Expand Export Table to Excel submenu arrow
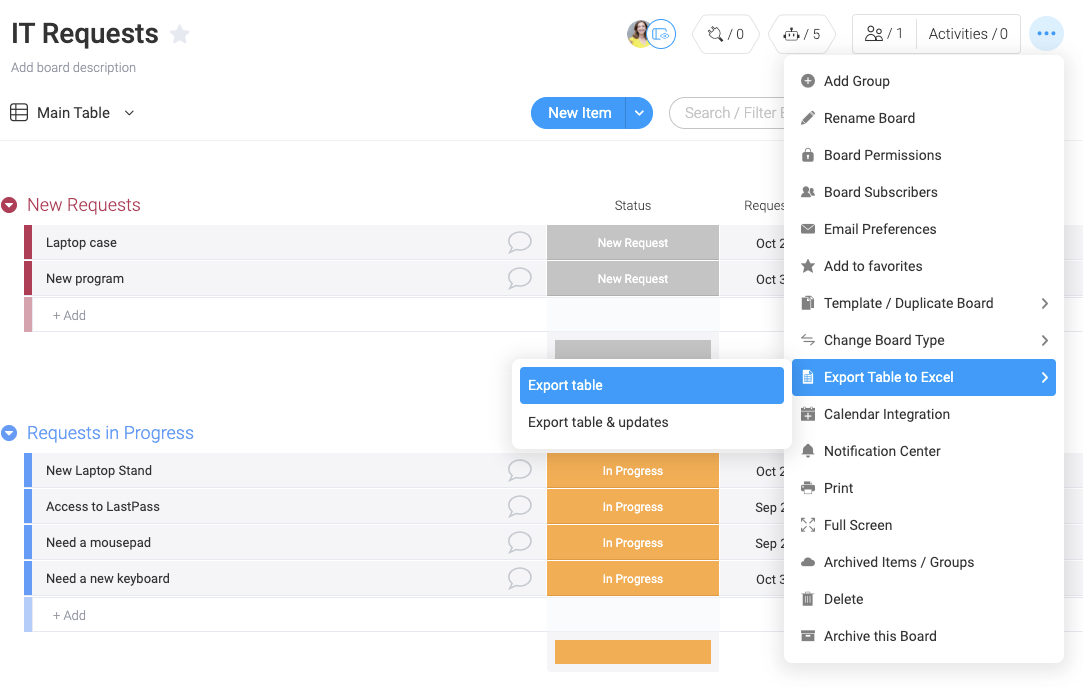The width and height of the screenshot is (1083, 688). pos(1044,377)
